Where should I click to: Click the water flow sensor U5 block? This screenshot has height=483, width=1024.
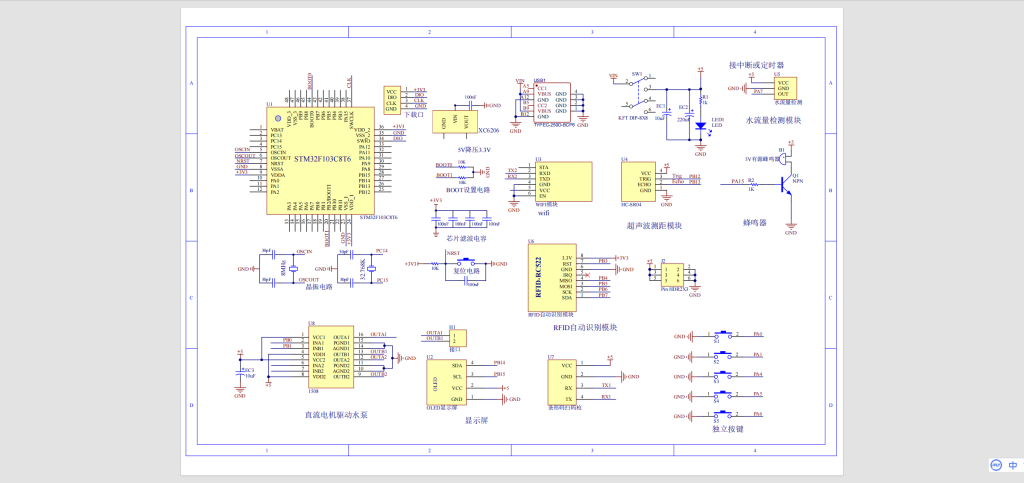(784, 88)
